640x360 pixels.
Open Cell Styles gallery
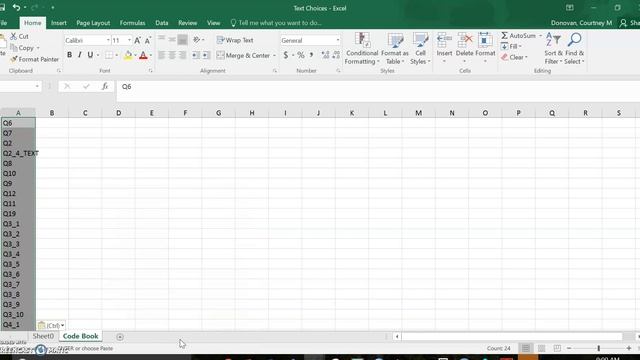(x=420, y=49)
